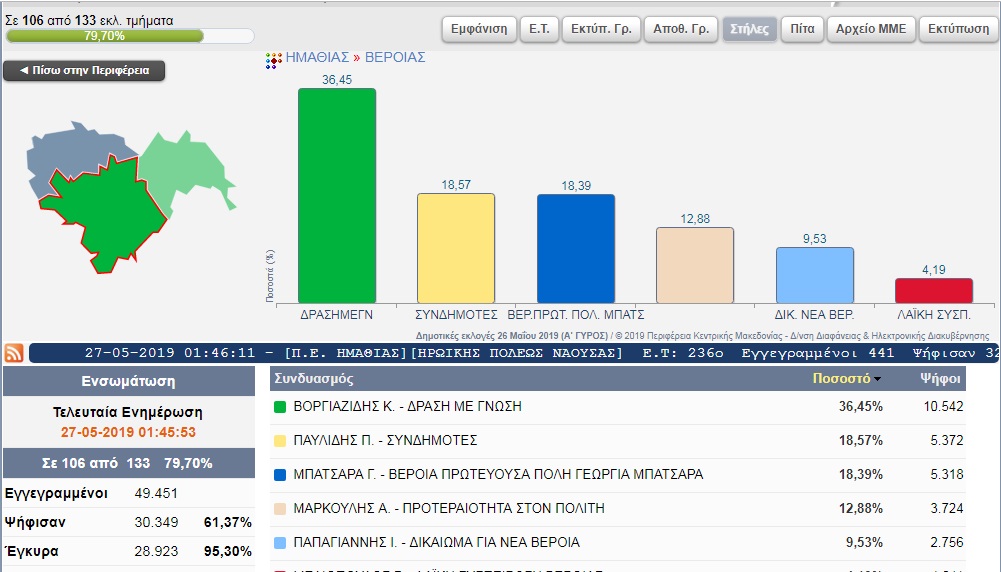Click the colorful dots icon beside ΗΜΑΘΙΑΣ
This screenshot has width=1001, height=572.
click(273, 60)
